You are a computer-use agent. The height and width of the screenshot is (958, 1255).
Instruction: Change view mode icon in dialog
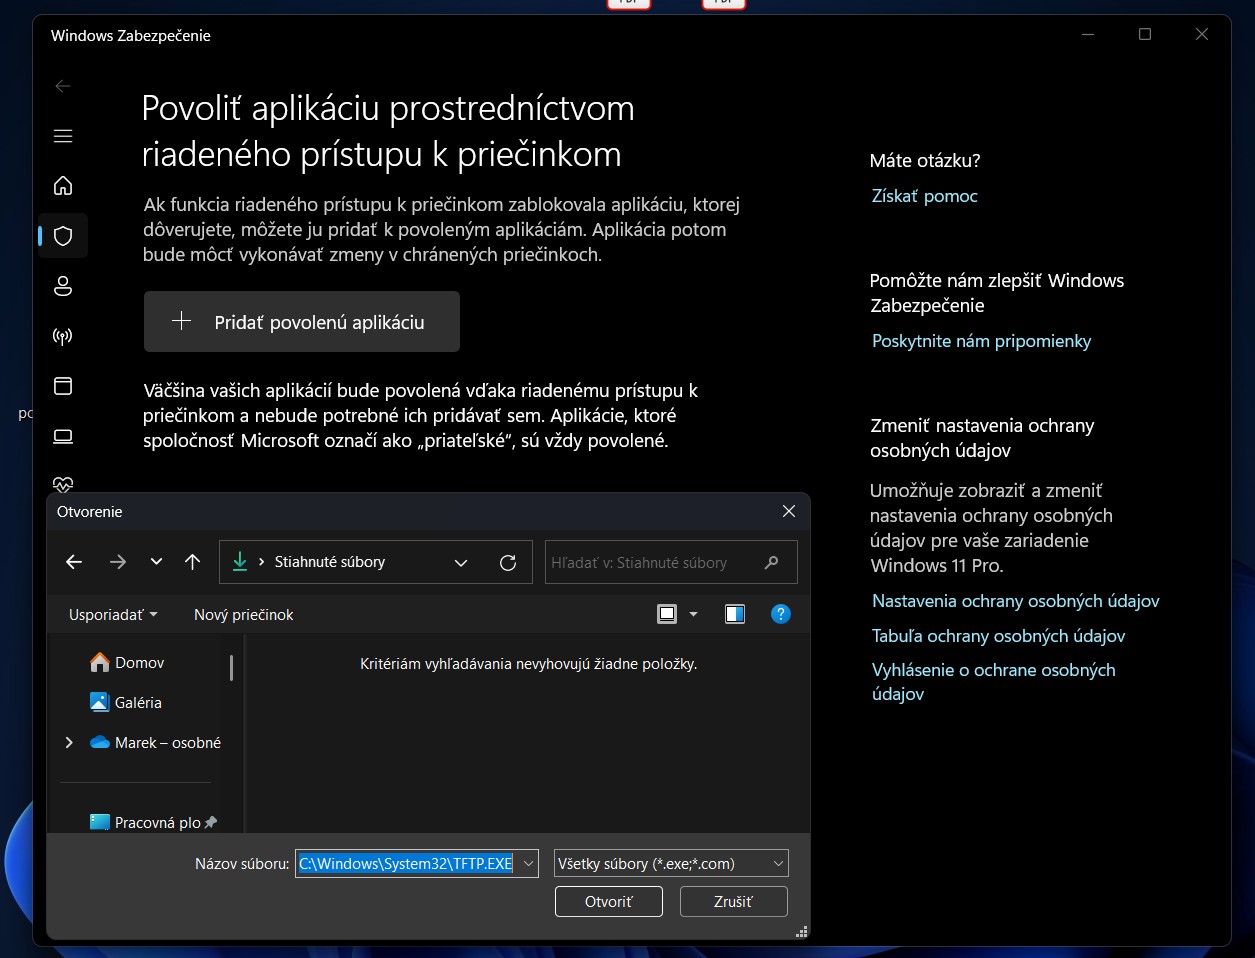tap(667, 614)
